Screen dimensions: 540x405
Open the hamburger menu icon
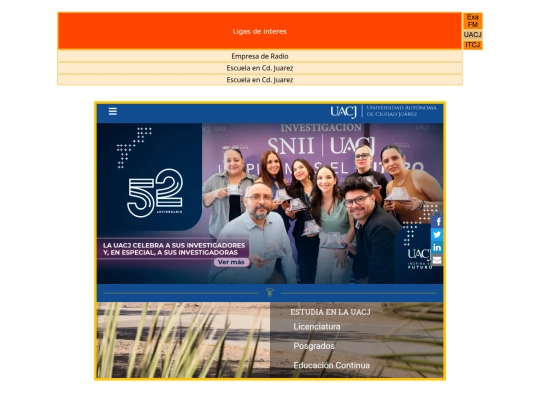113,111
